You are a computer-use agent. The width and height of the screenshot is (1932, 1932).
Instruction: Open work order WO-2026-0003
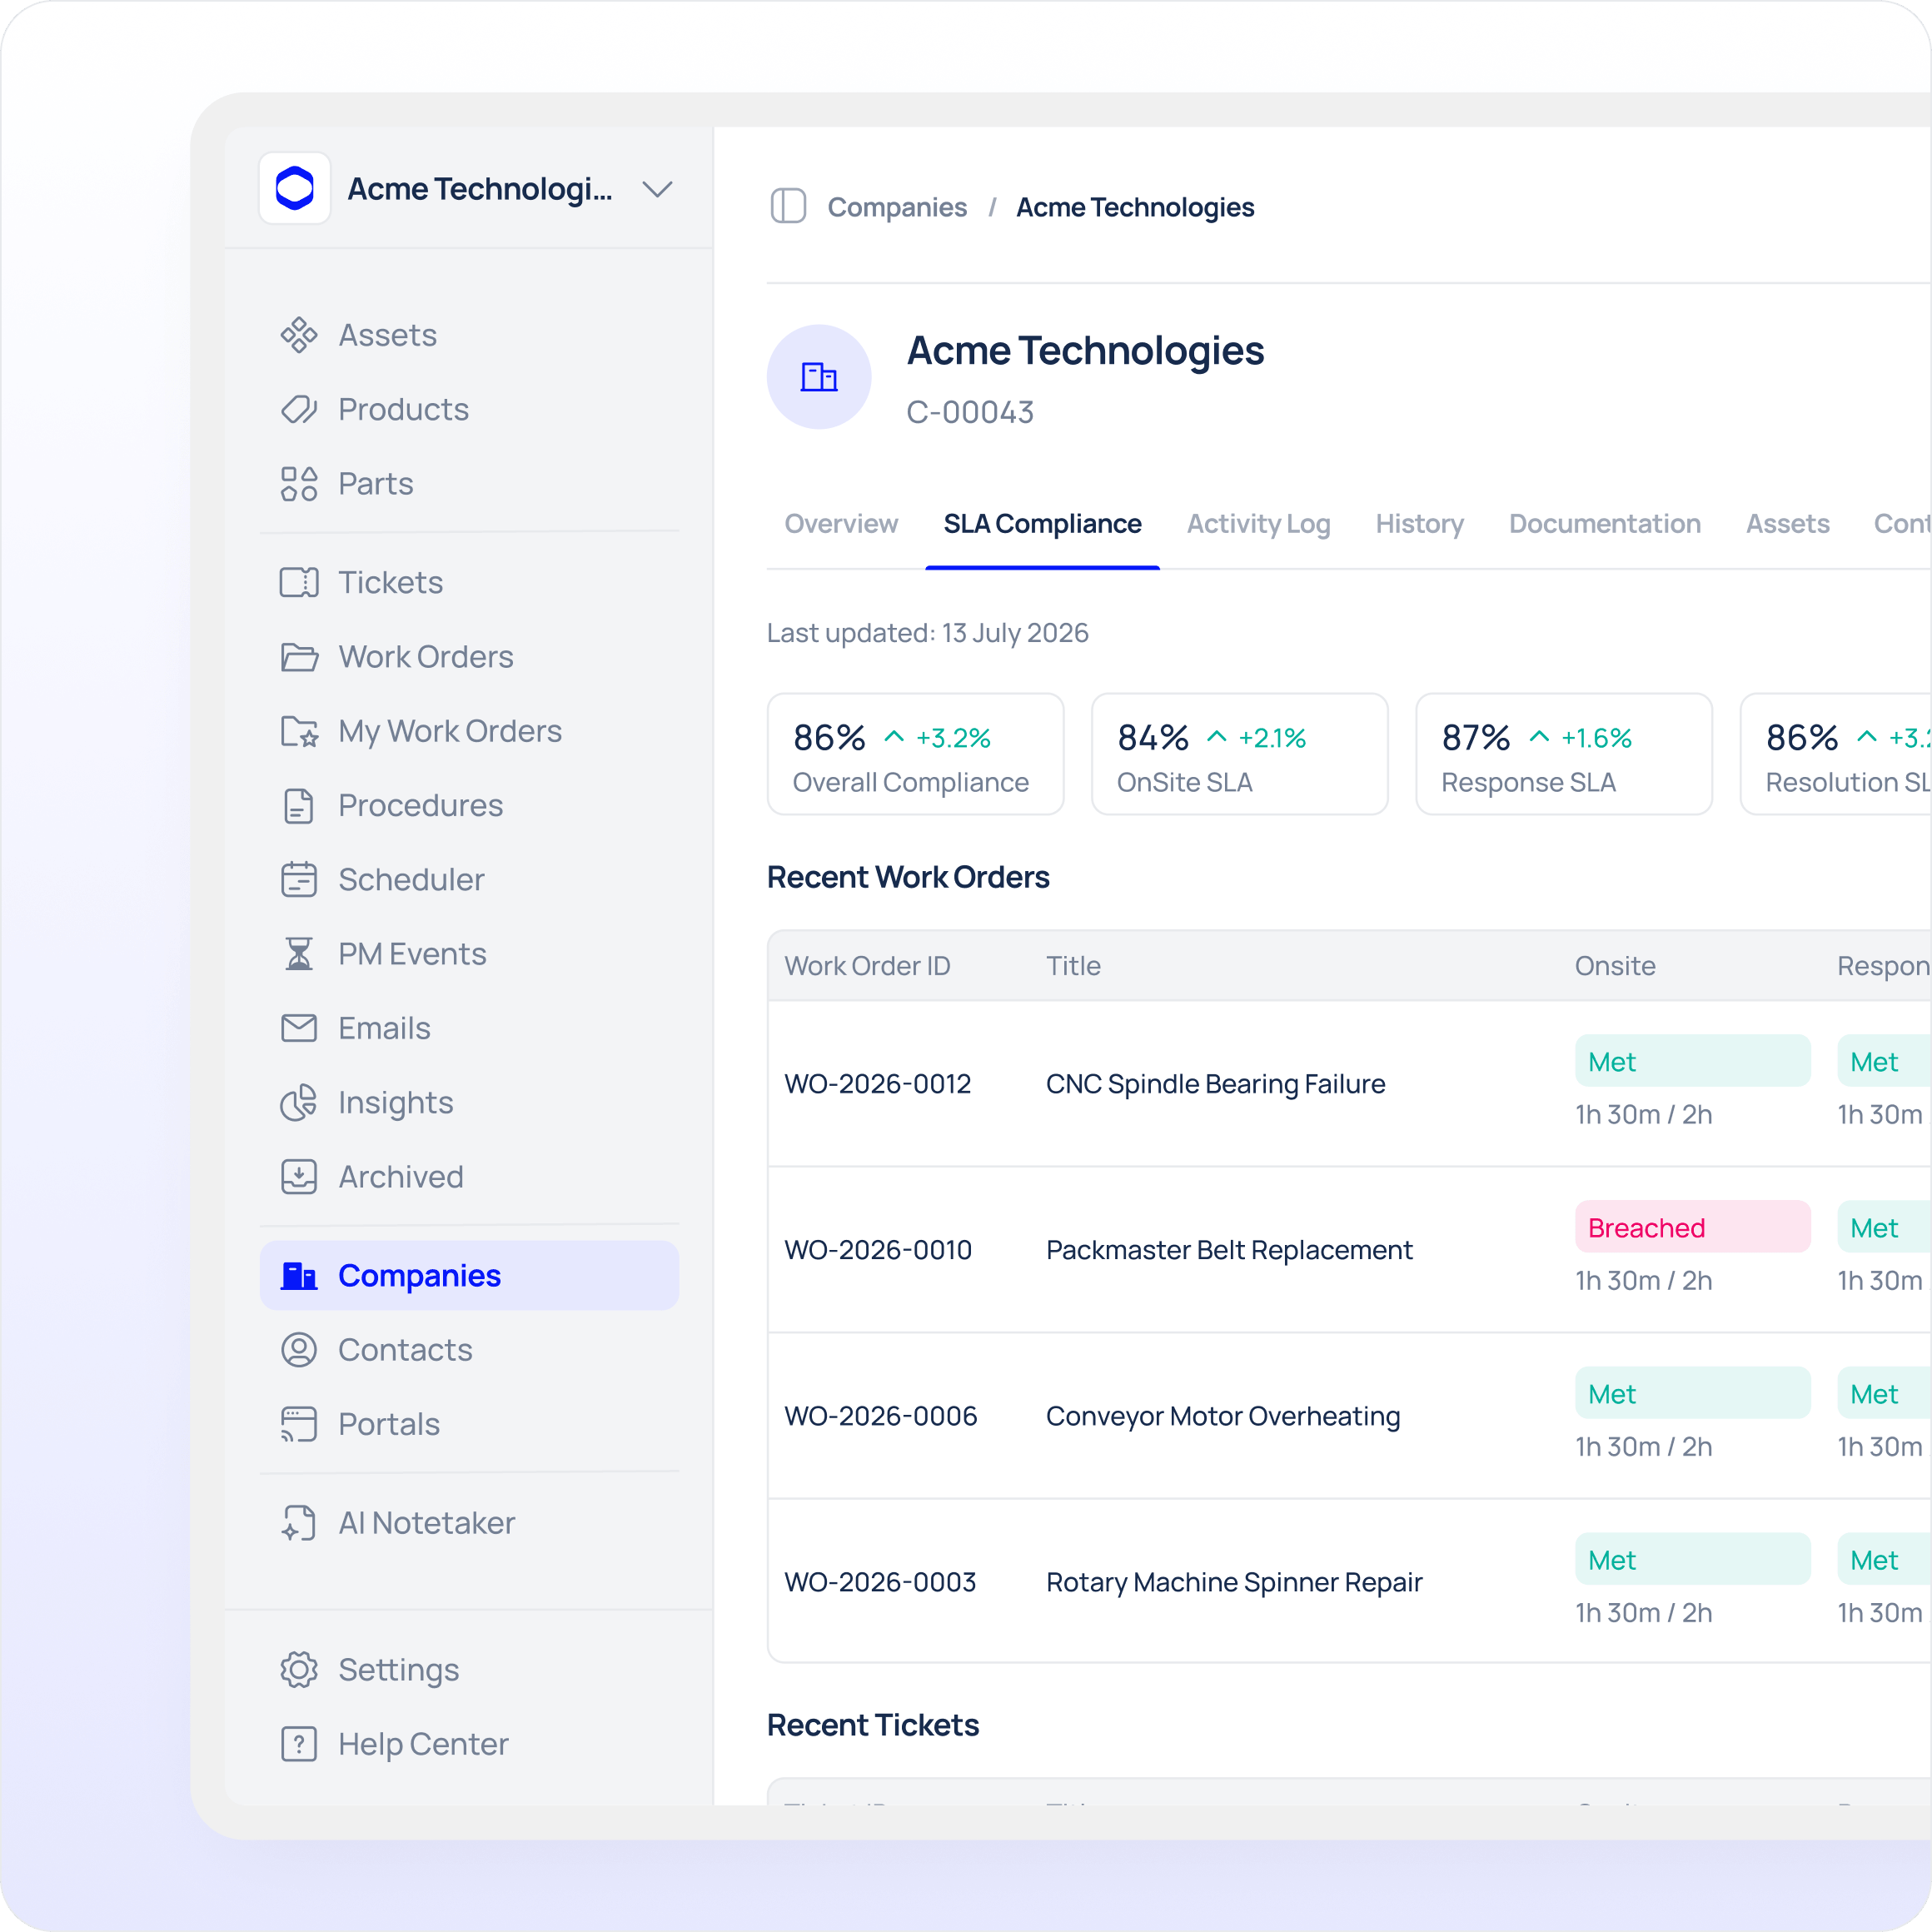pyautogui.click(x=880, y=1582)
